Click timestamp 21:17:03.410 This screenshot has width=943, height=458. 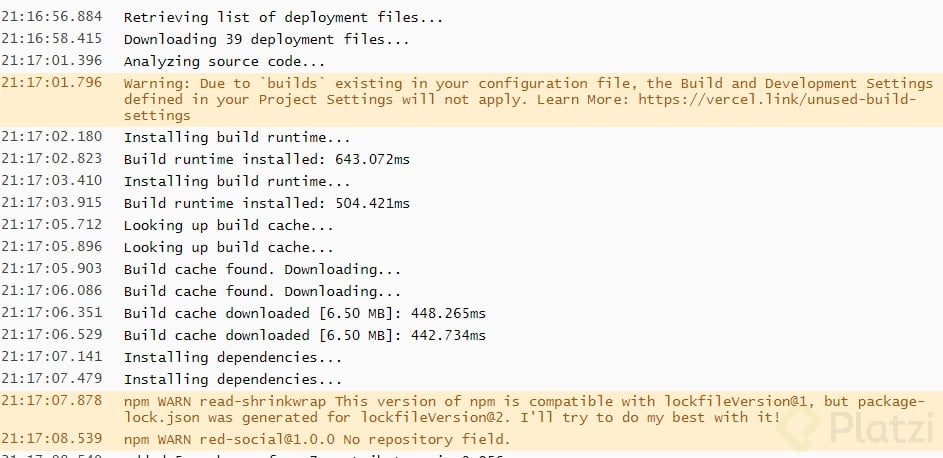pos(51,181)
